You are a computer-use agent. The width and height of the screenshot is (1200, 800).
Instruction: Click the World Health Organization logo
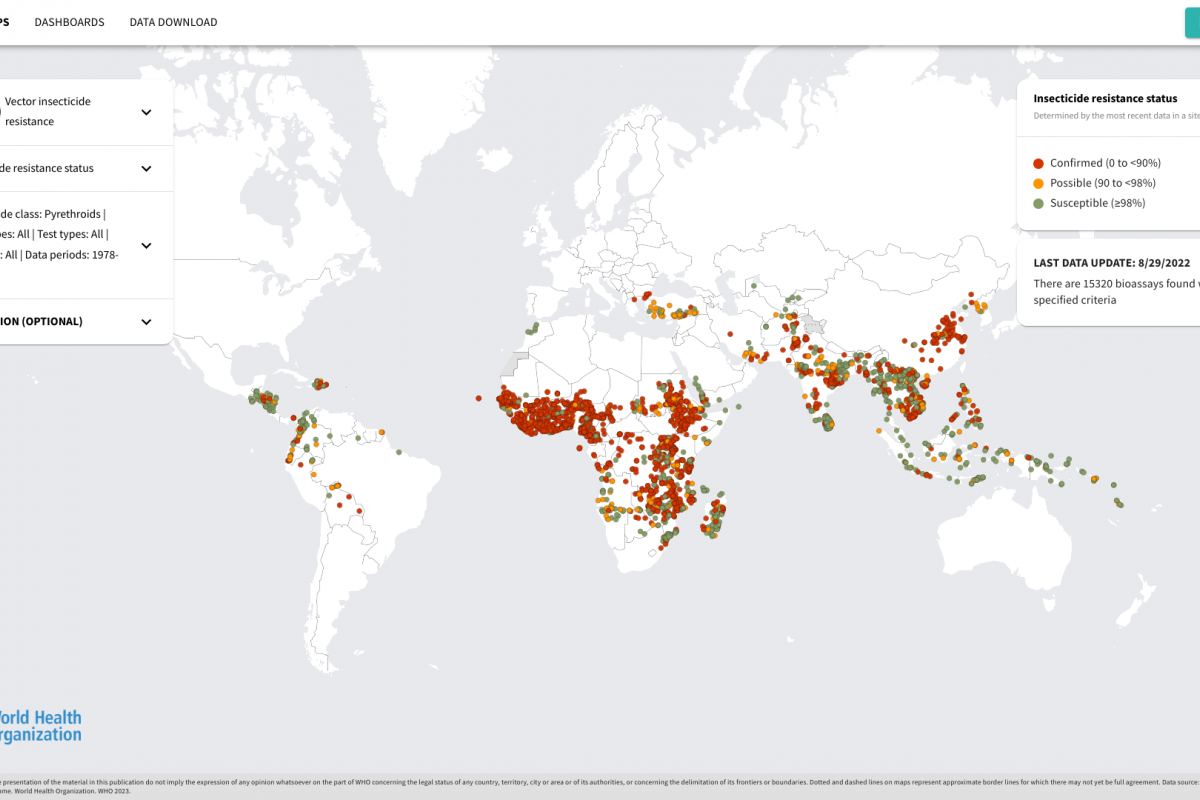pyautogui.click(x=40, y=726)
